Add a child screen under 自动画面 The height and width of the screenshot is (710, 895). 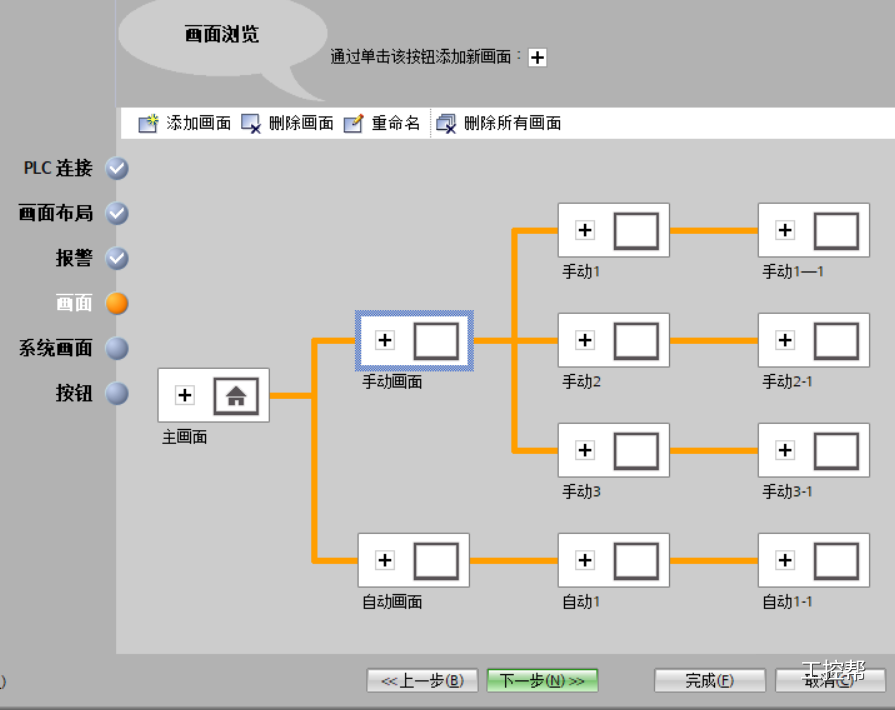tap(385, 560)
